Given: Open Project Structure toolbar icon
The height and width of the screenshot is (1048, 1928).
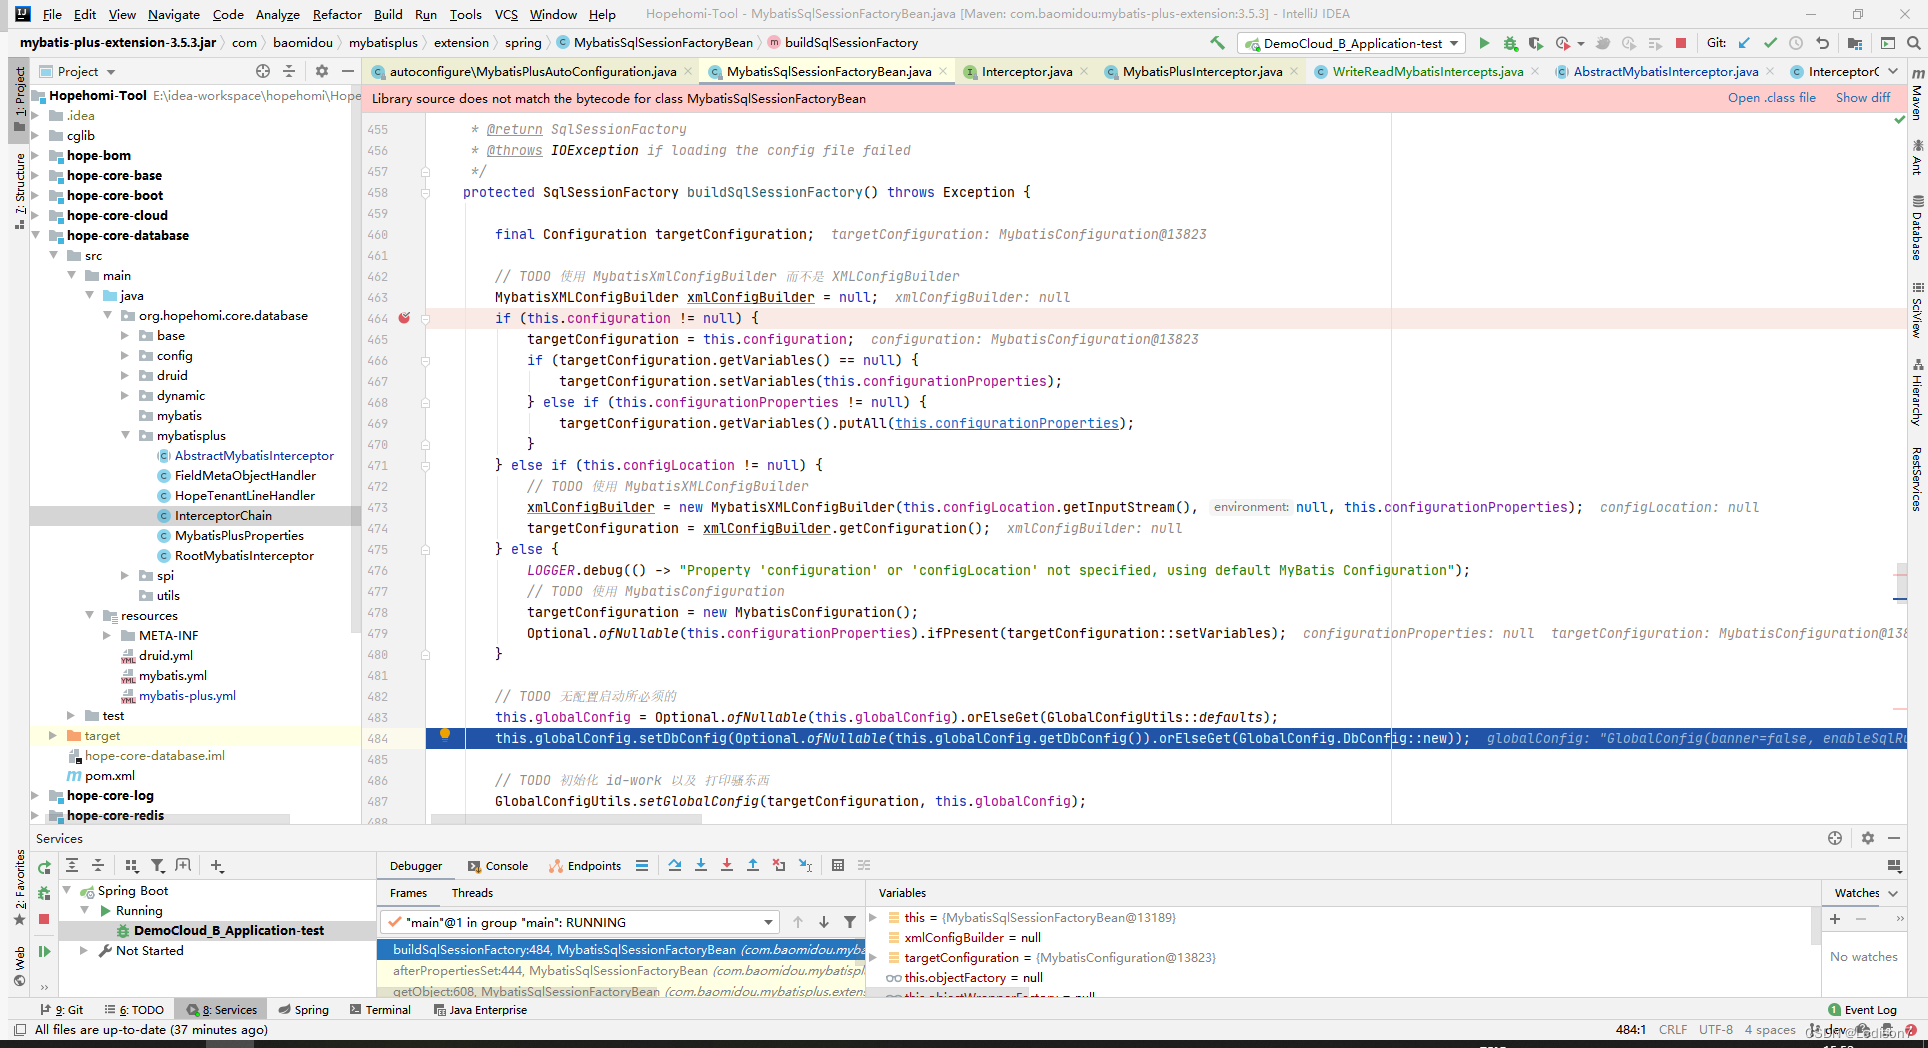Looking at the screenshot, I should tap(1855, 43).
